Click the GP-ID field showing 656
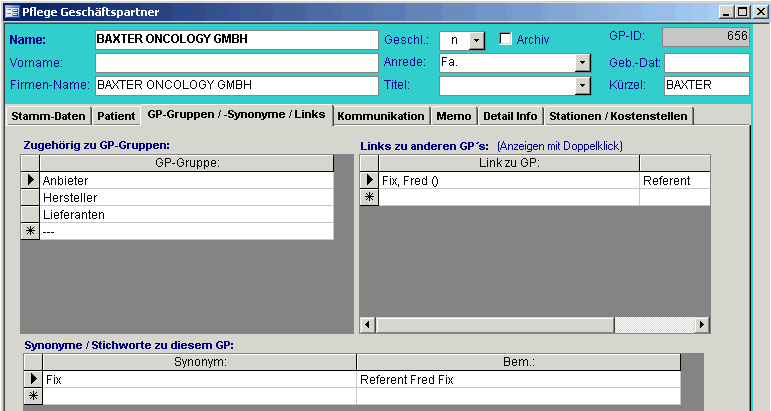 [706, 37]
